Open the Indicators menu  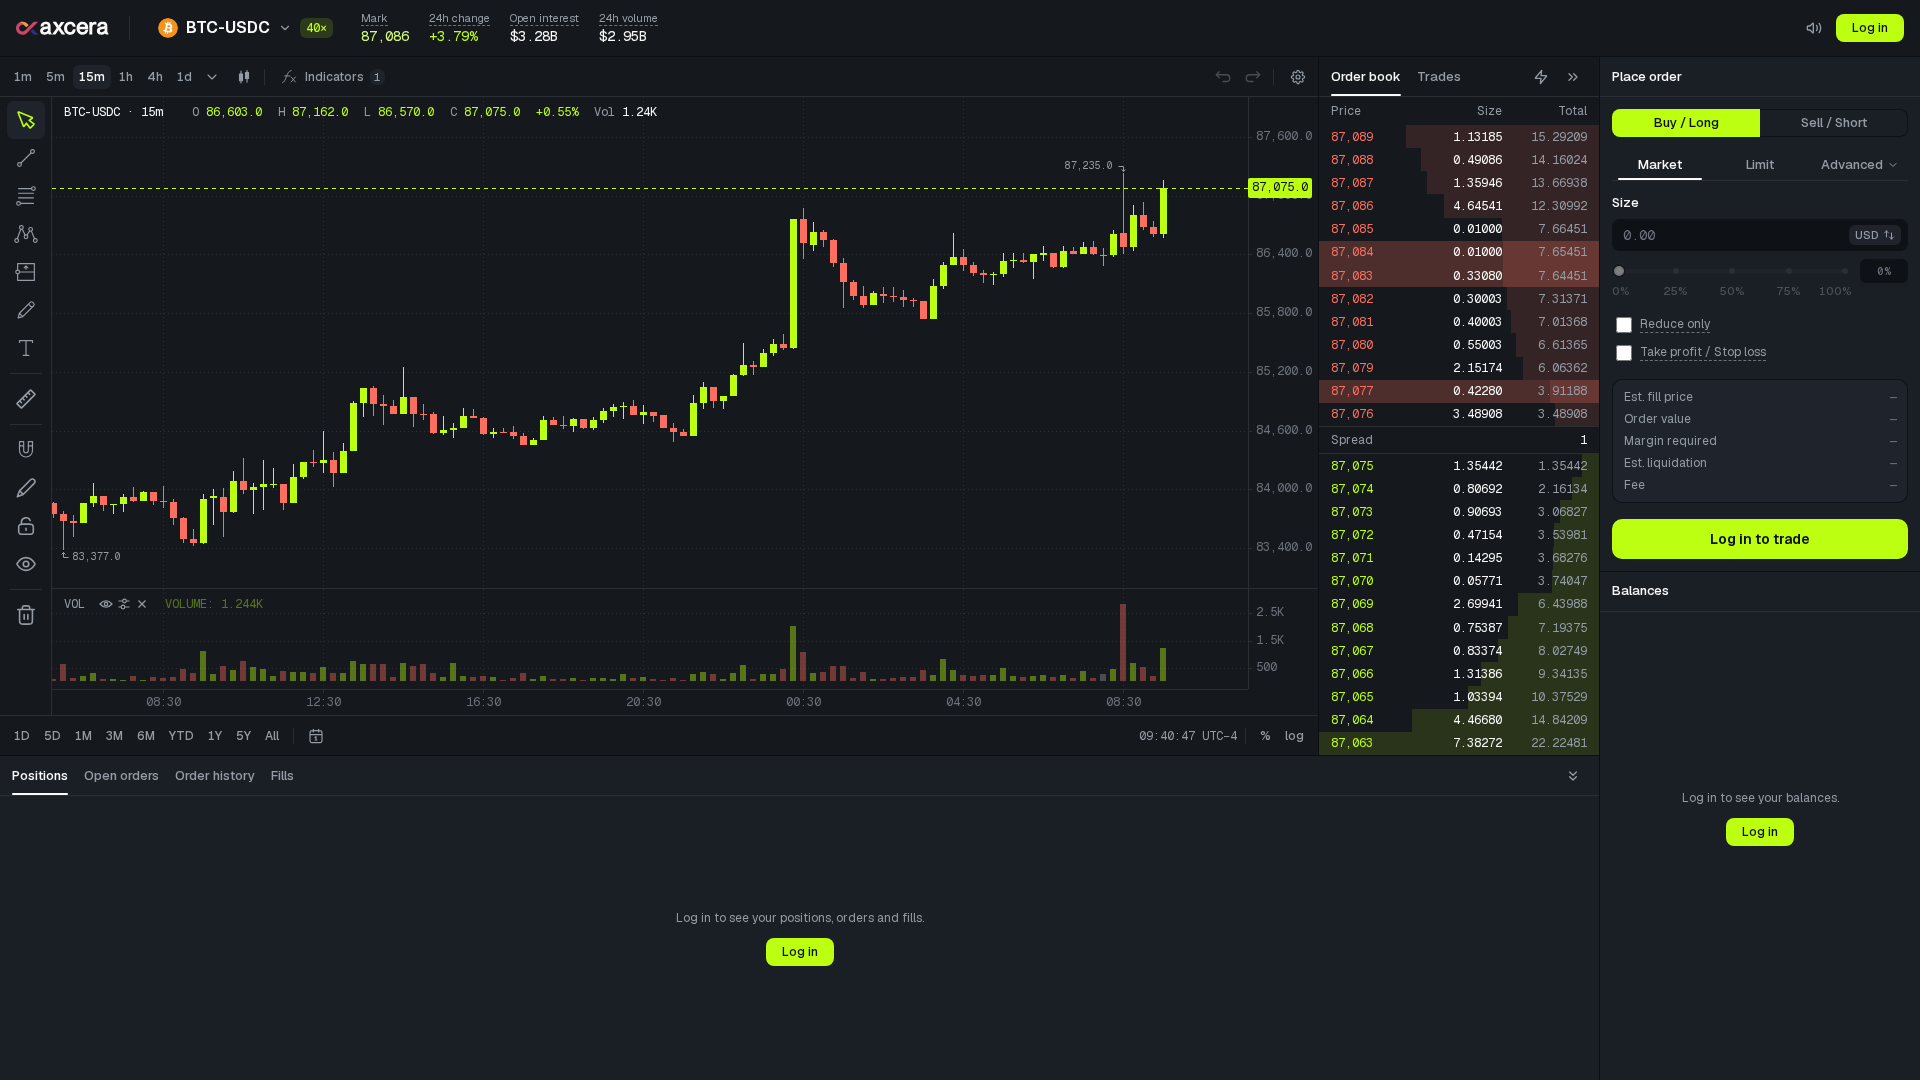pos(333,77)
